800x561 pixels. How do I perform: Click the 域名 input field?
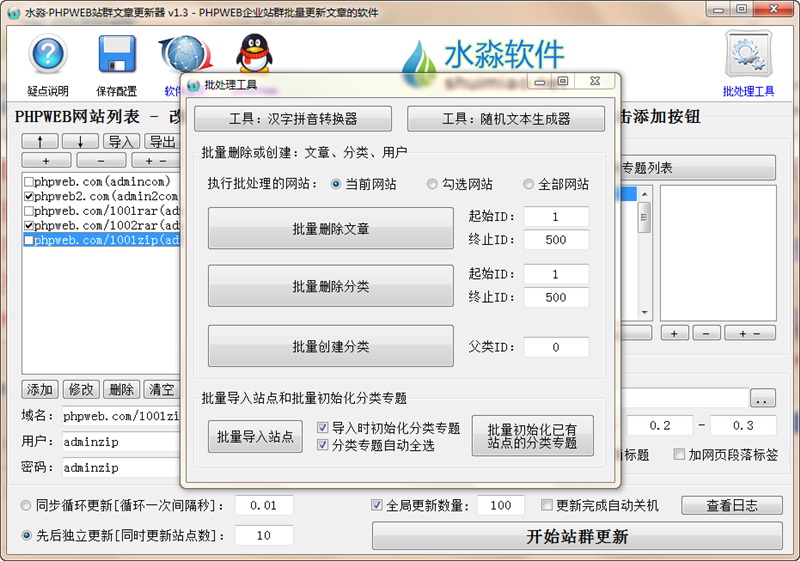pyautogui.click(x=121, y=416)
